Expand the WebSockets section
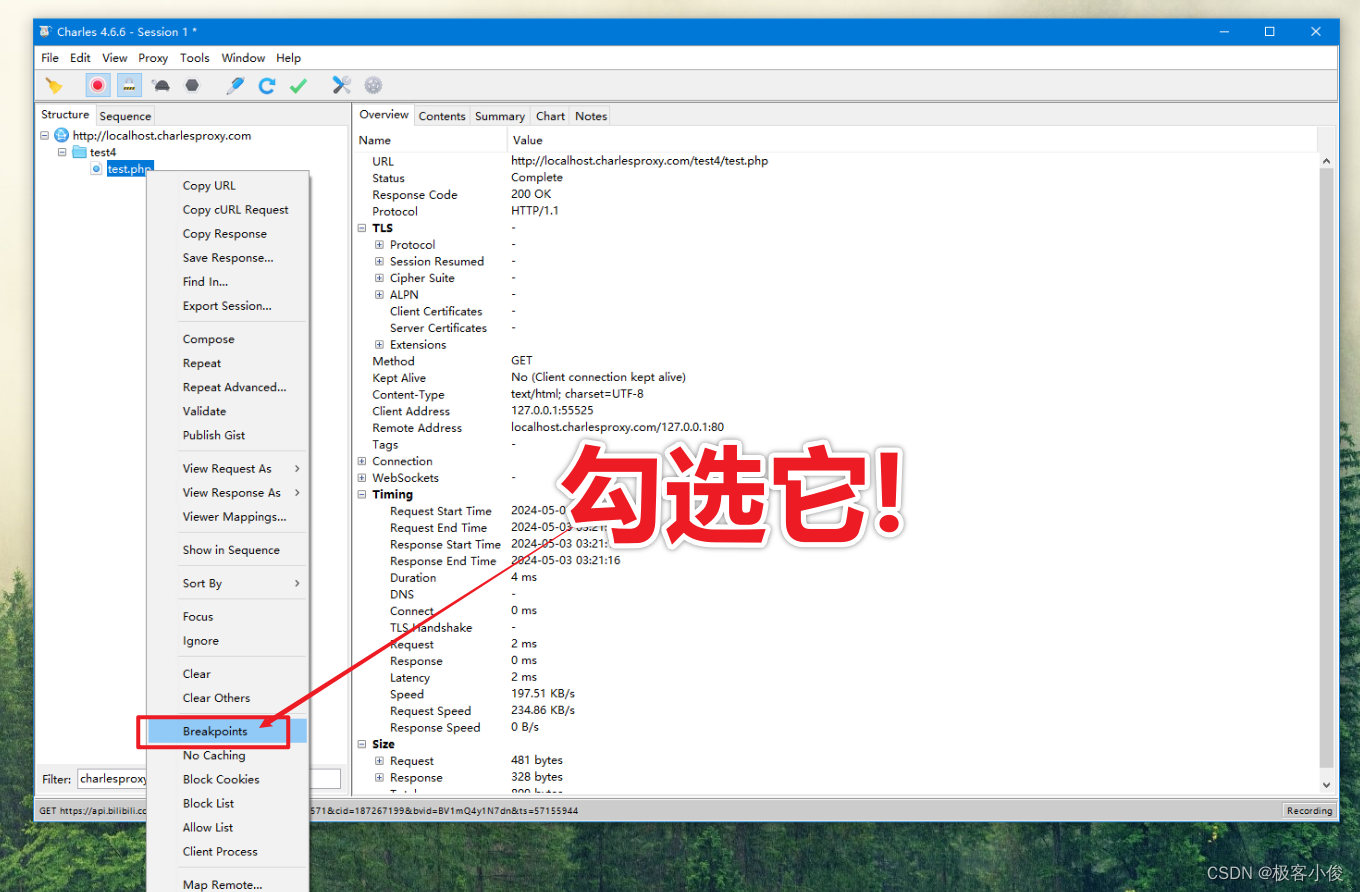The image size is (1360, 892). [x=362, y=478]
